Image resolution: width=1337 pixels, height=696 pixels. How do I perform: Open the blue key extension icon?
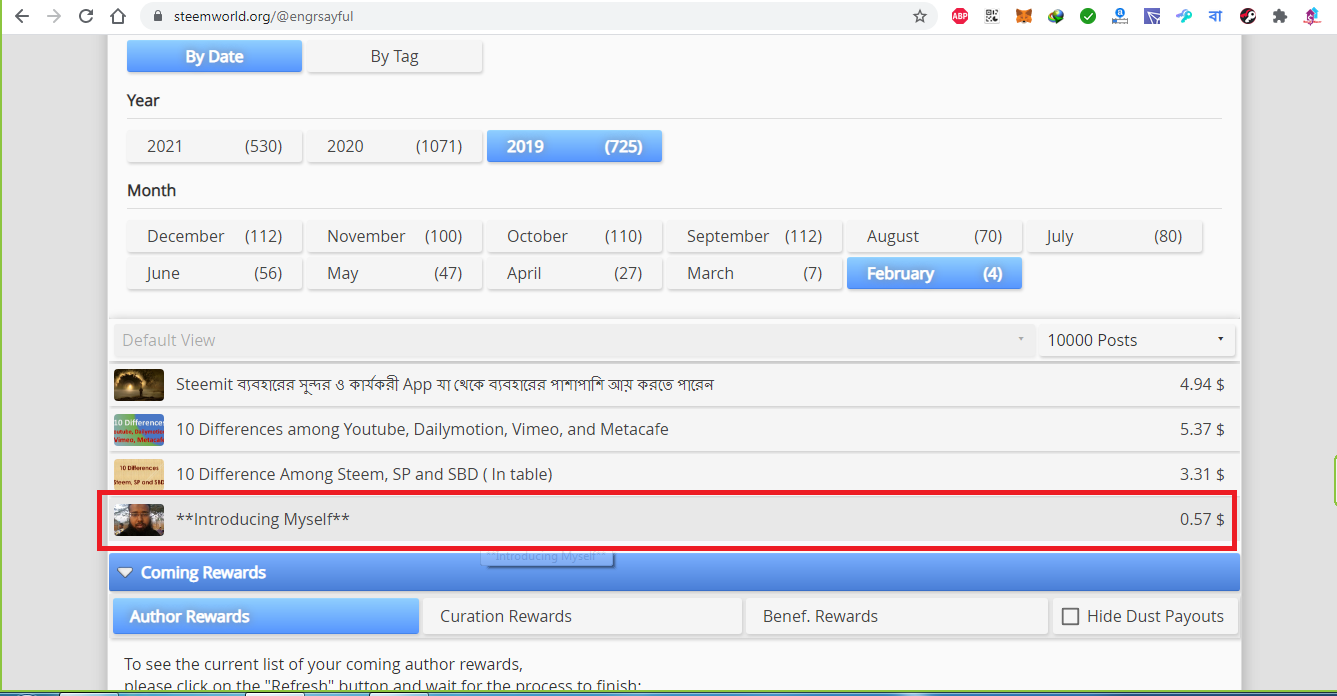tap(1184, 16)
